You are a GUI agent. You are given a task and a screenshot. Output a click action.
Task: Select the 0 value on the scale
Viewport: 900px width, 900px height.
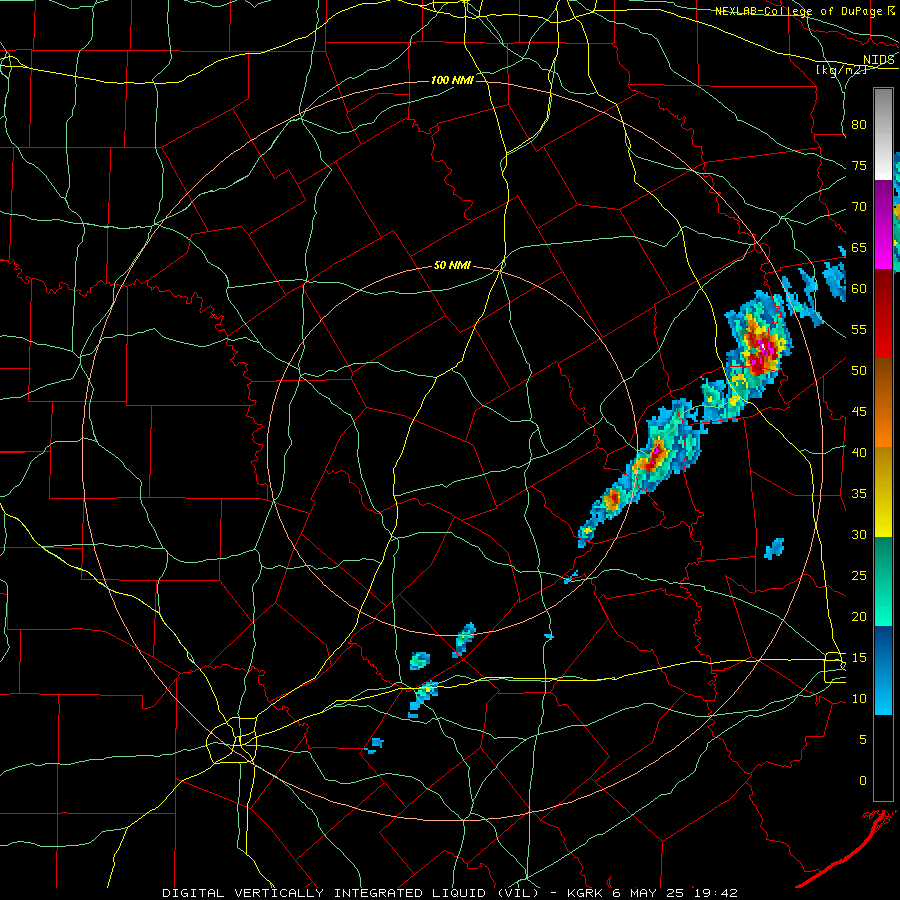point(863,781)
